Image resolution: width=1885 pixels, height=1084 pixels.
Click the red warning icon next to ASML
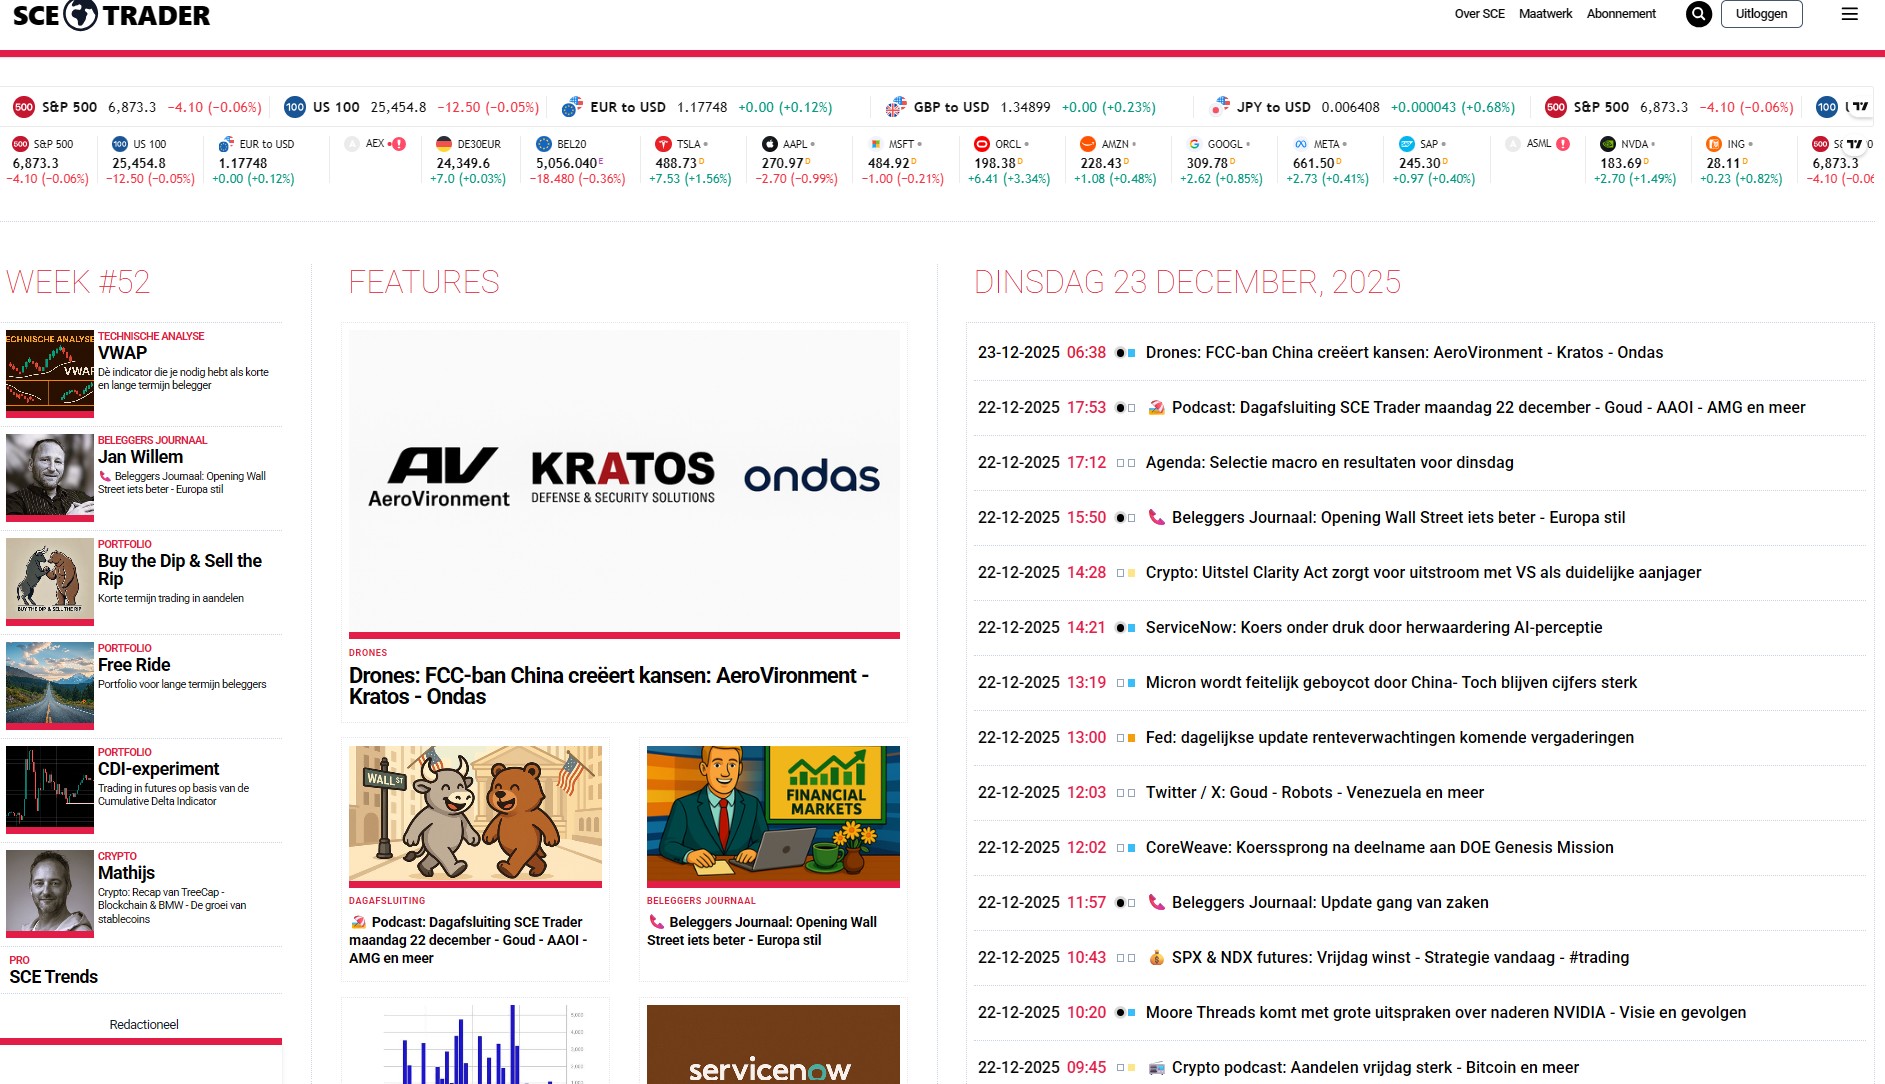tap(1563, 144)
